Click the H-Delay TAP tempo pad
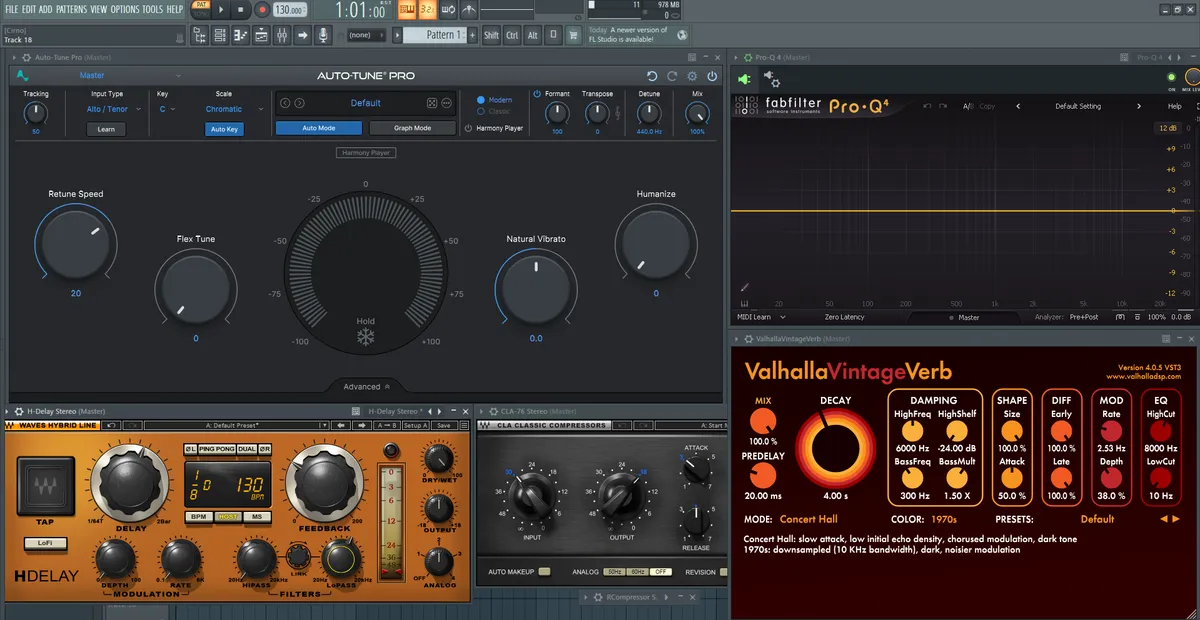This screenshot has height=620, width=1200. pos(43,485)
